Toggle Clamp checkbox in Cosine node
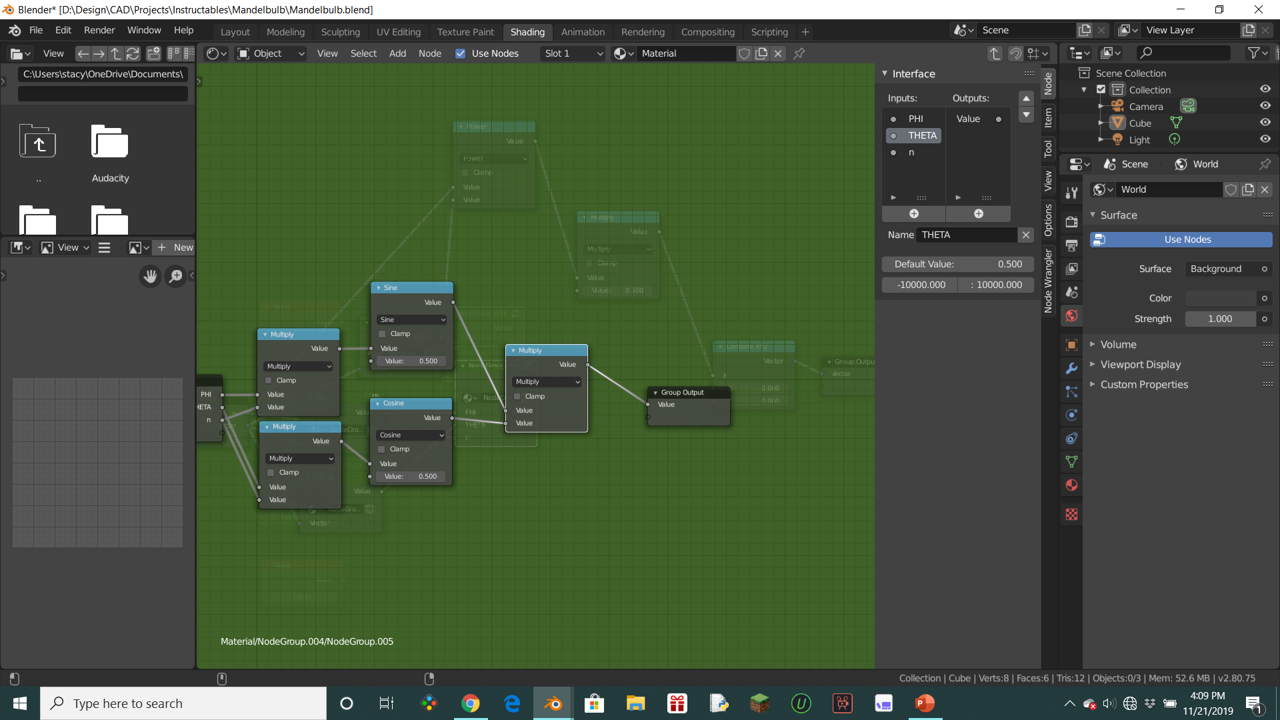The height and width of the screenshot is (720, 1280). [382, 449]
